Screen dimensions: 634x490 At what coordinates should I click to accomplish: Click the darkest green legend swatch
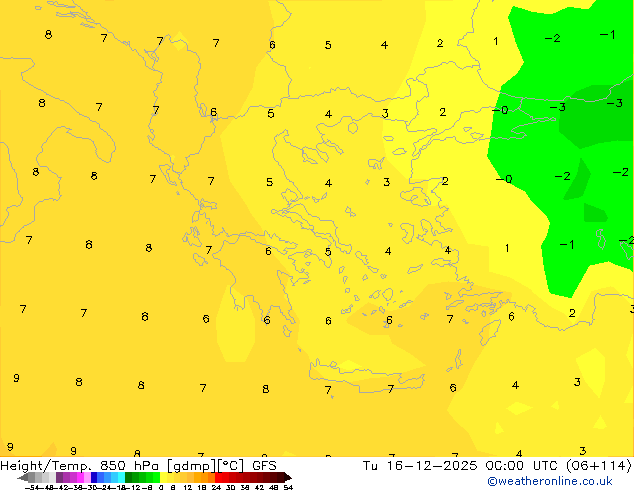tap(129, 477)
